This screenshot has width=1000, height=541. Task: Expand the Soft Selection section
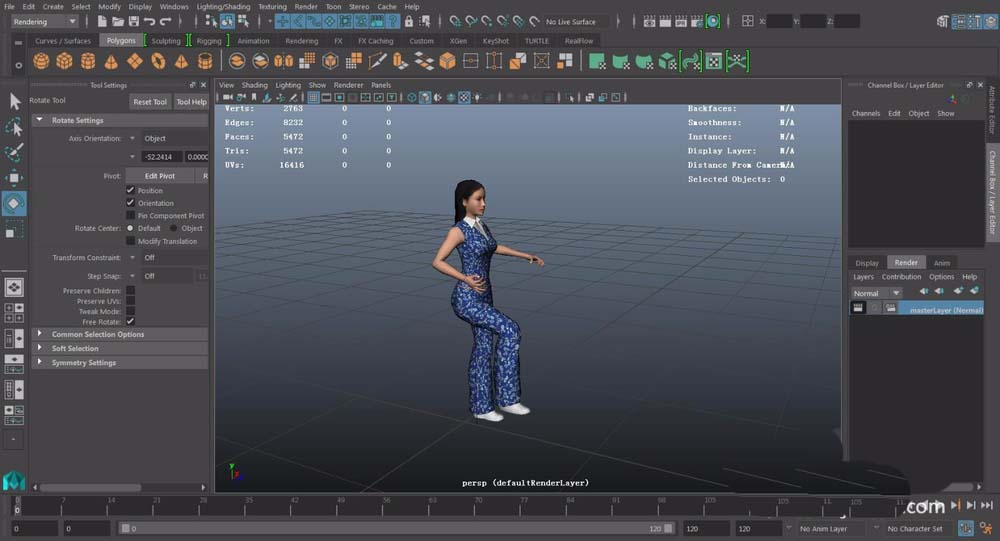tap(75, 348)
